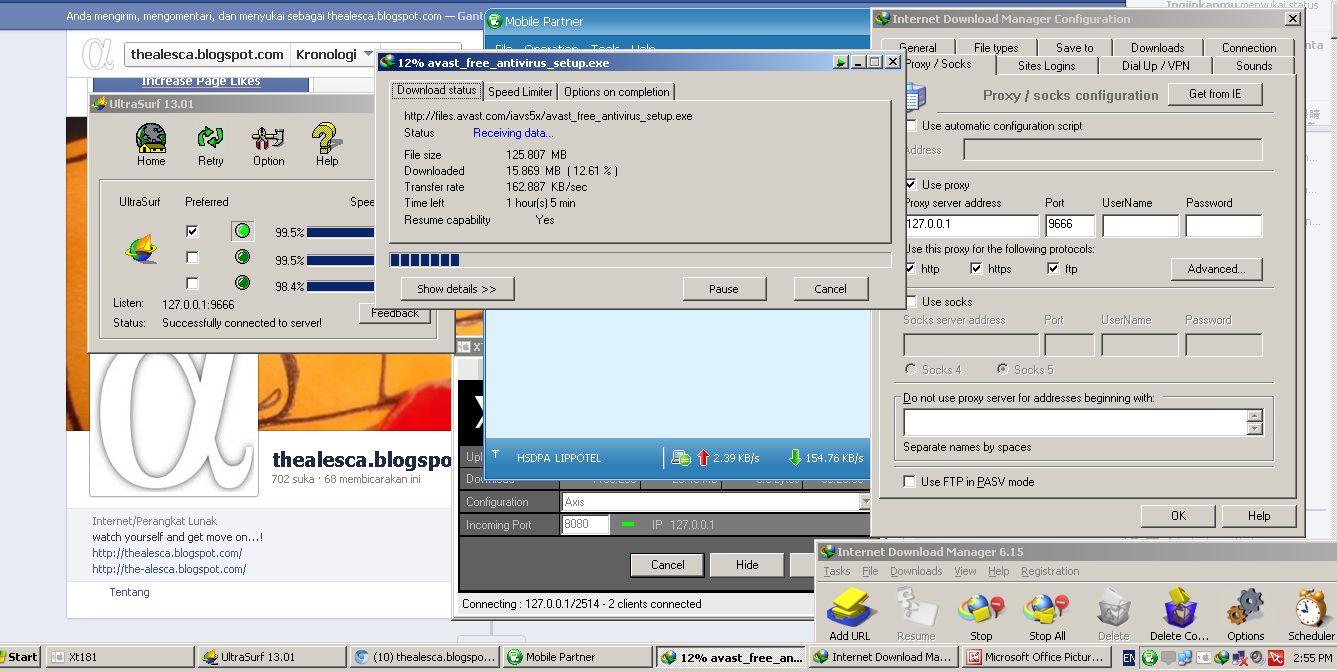The width and height of the screenshot is (1337, 672).
Task: Click Incoming Port field 8080
Action: tap(586, 525)
